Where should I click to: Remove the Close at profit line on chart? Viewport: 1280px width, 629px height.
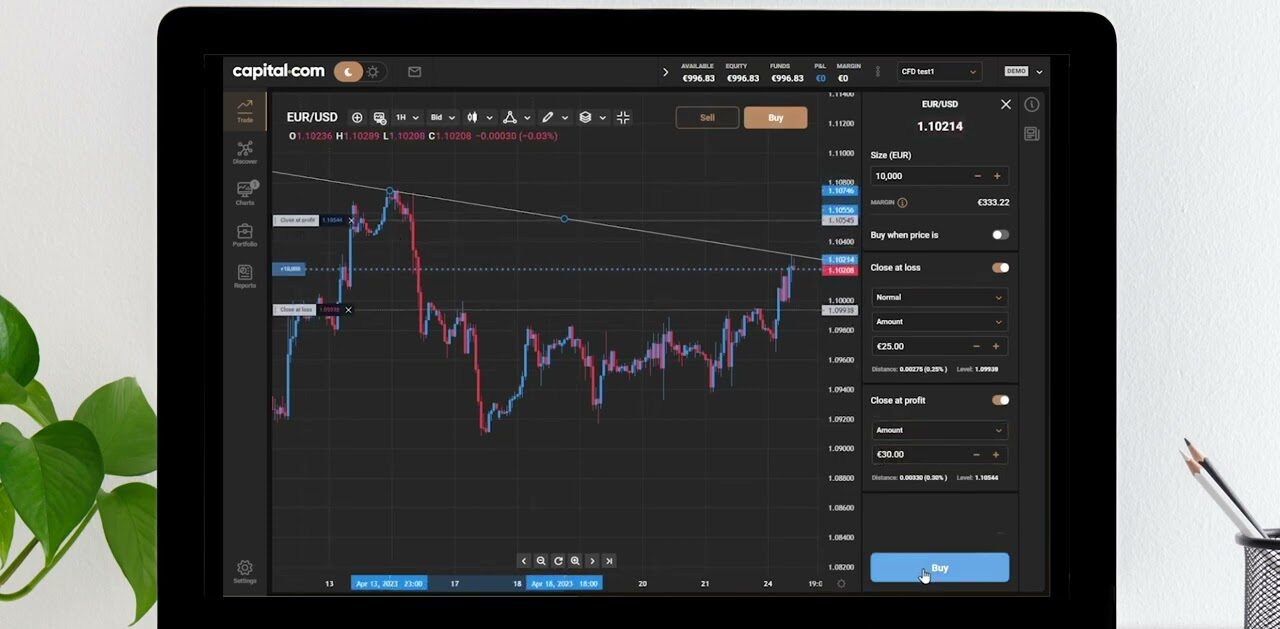(351, 220)
